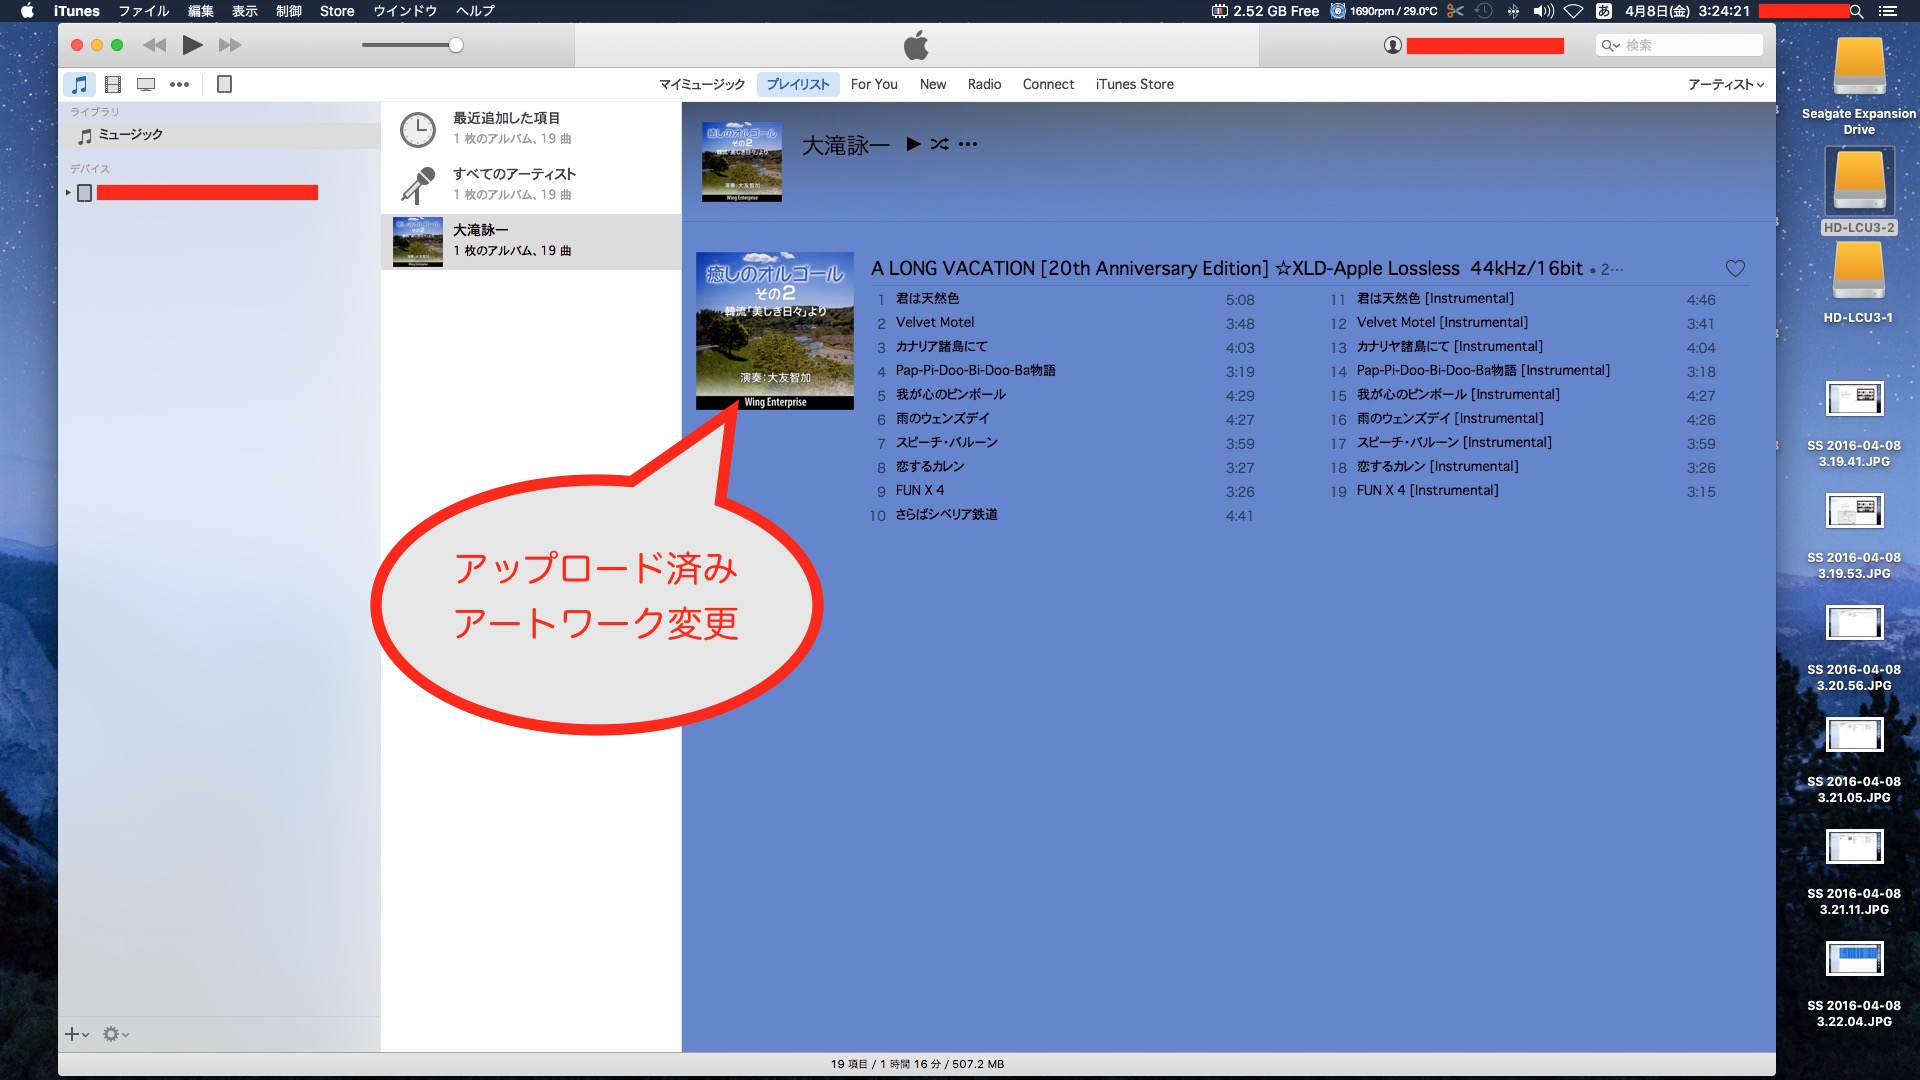Open the アーティスト sort dropdown
1920x1080 pixels.
point(1725,84)
